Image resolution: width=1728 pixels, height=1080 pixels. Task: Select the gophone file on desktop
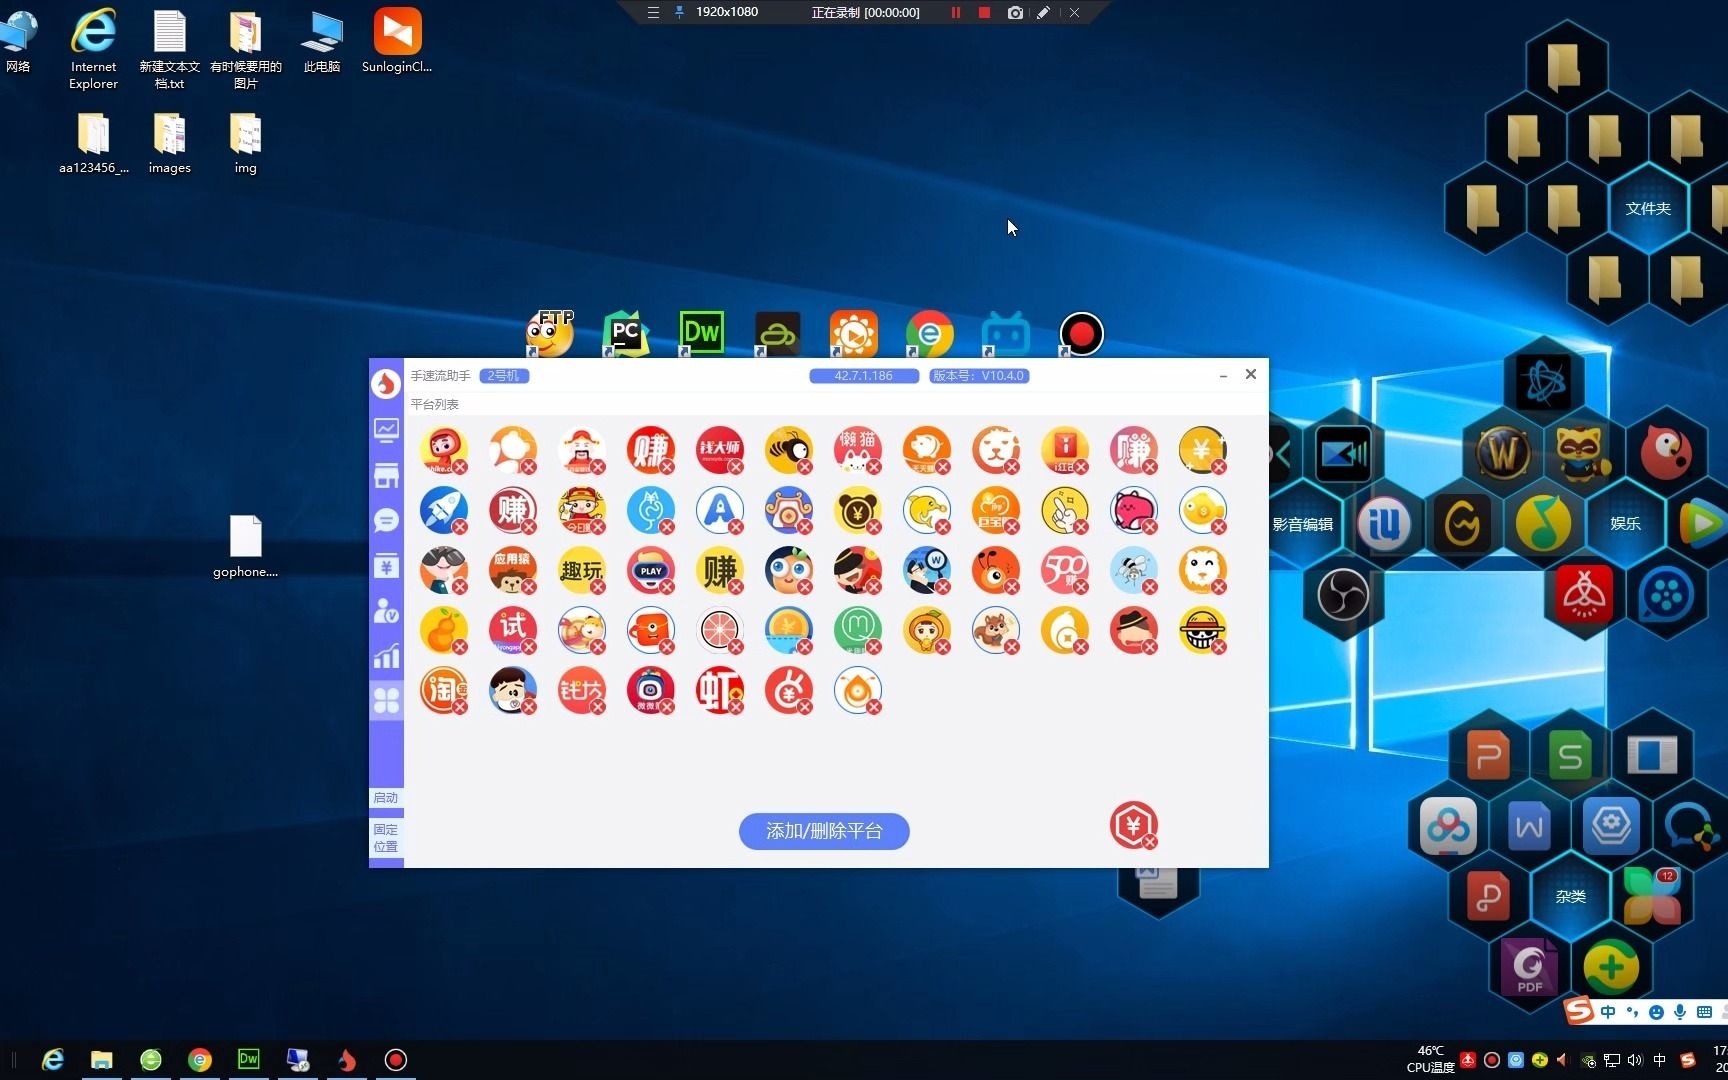point(246,546)
